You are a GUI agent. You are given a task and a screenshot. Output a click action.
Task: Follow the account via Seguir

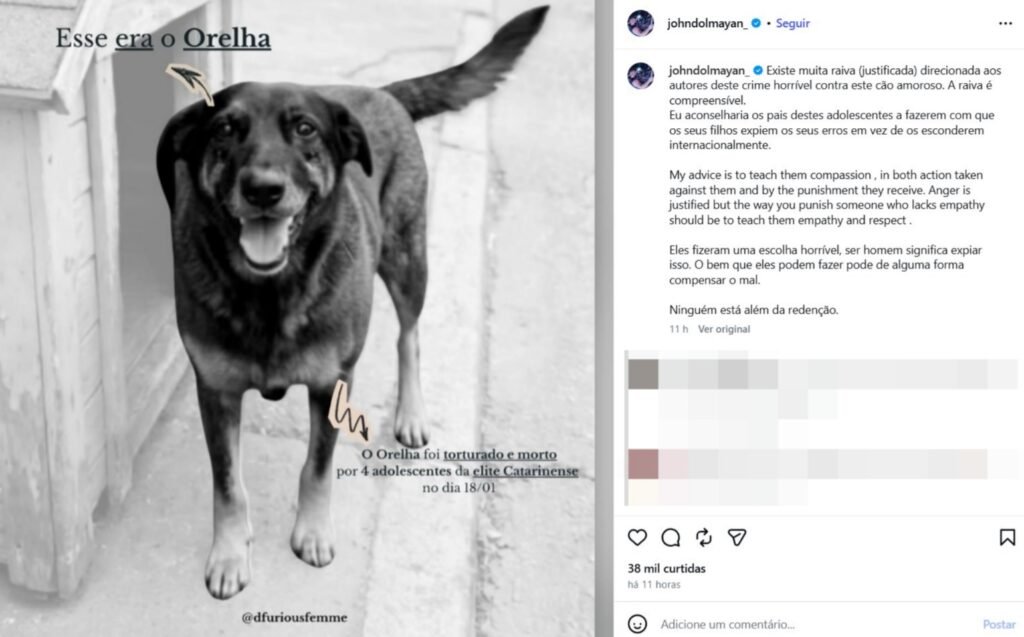coord(792,23)
